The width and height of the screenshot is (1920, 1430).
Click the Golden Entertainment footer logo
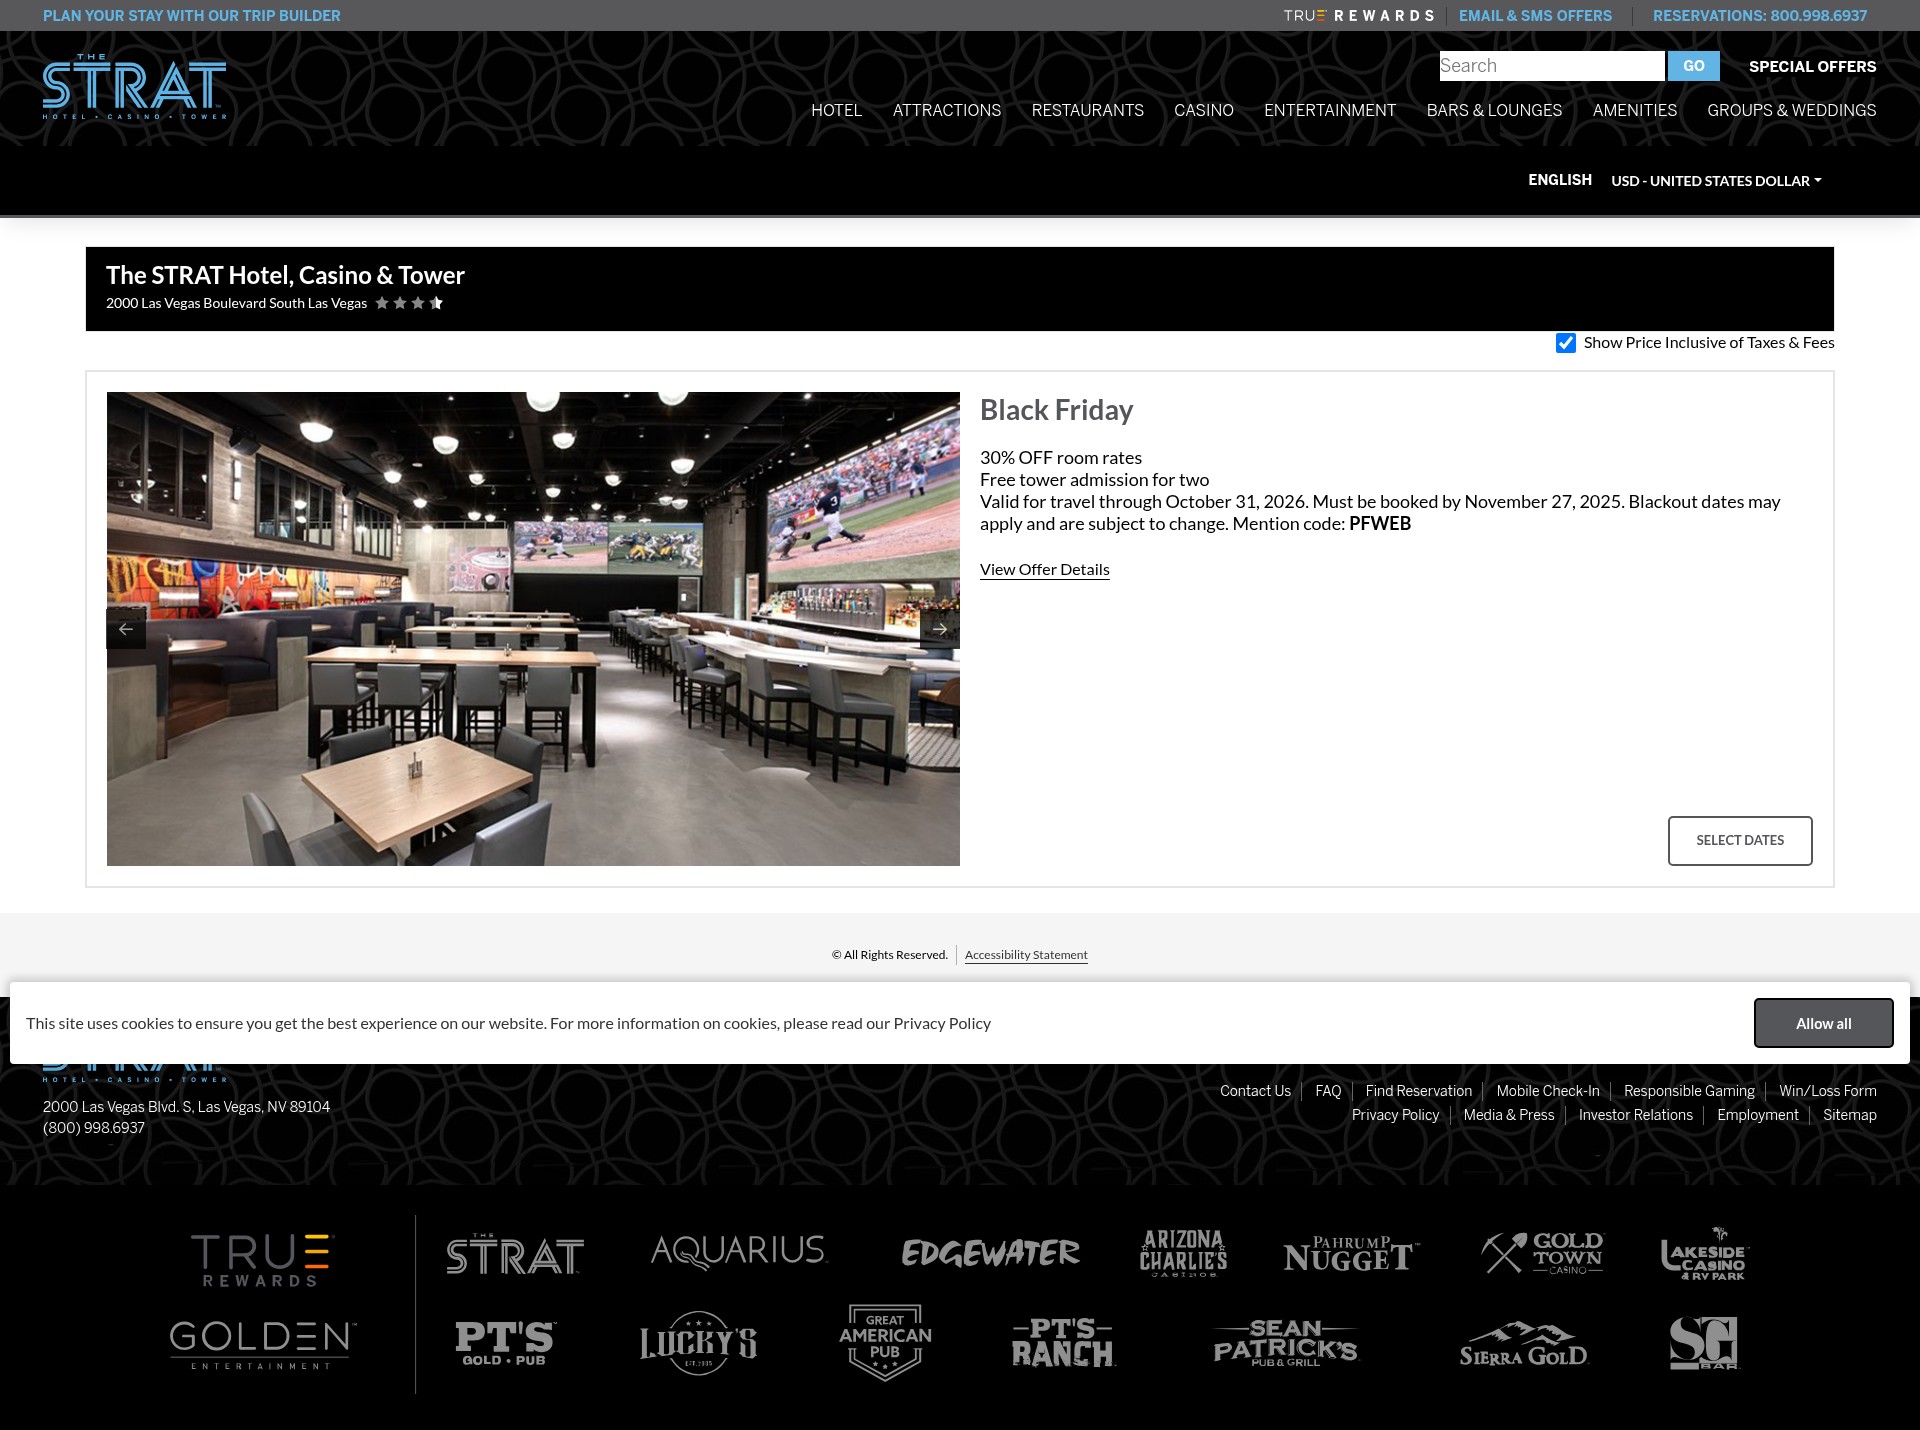coord(262,1344)
